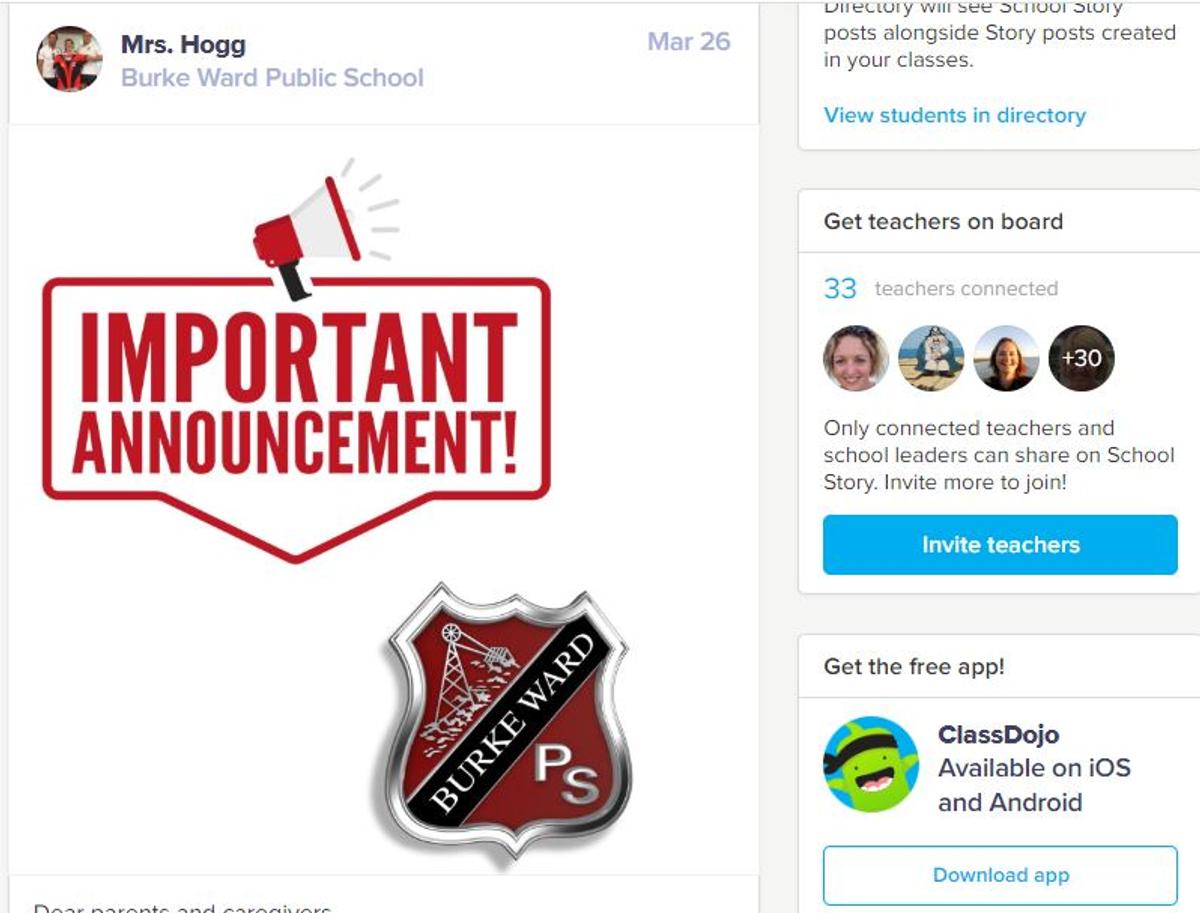Click the Mar 26 post date

pos(689,42)
